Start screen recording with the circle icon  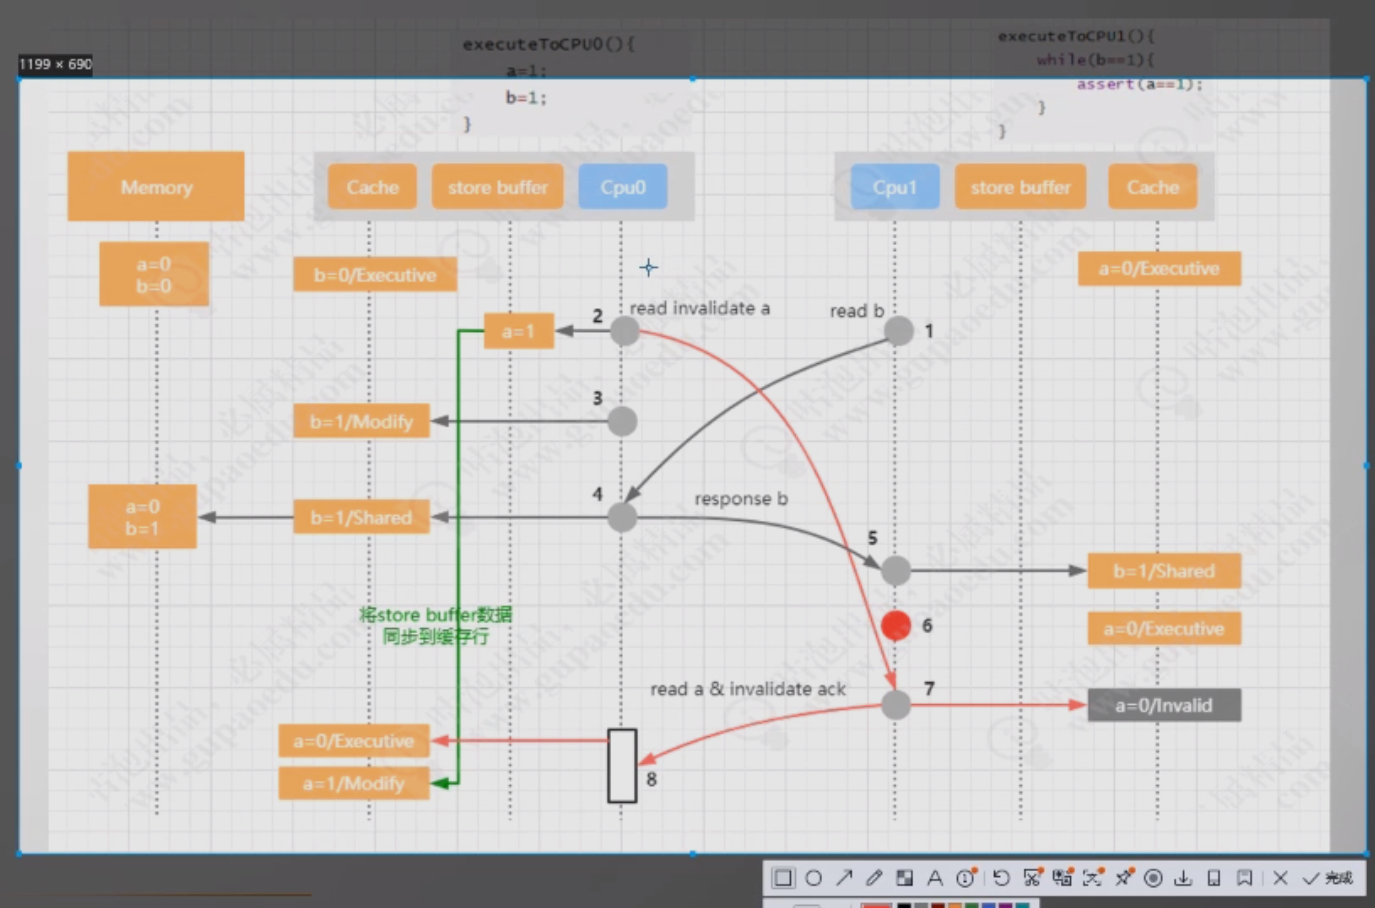pos(1153,878)
